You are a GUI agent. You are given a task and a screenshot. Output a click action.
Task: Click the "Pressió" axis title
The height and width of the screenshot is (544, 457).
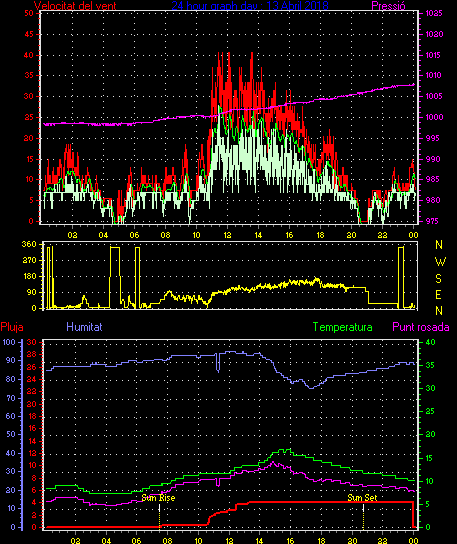(x=388, y=6)
